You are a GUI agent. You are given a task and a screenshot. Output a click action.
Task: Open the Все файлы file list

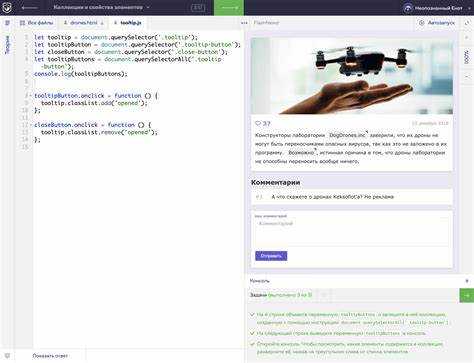(36, 23)
